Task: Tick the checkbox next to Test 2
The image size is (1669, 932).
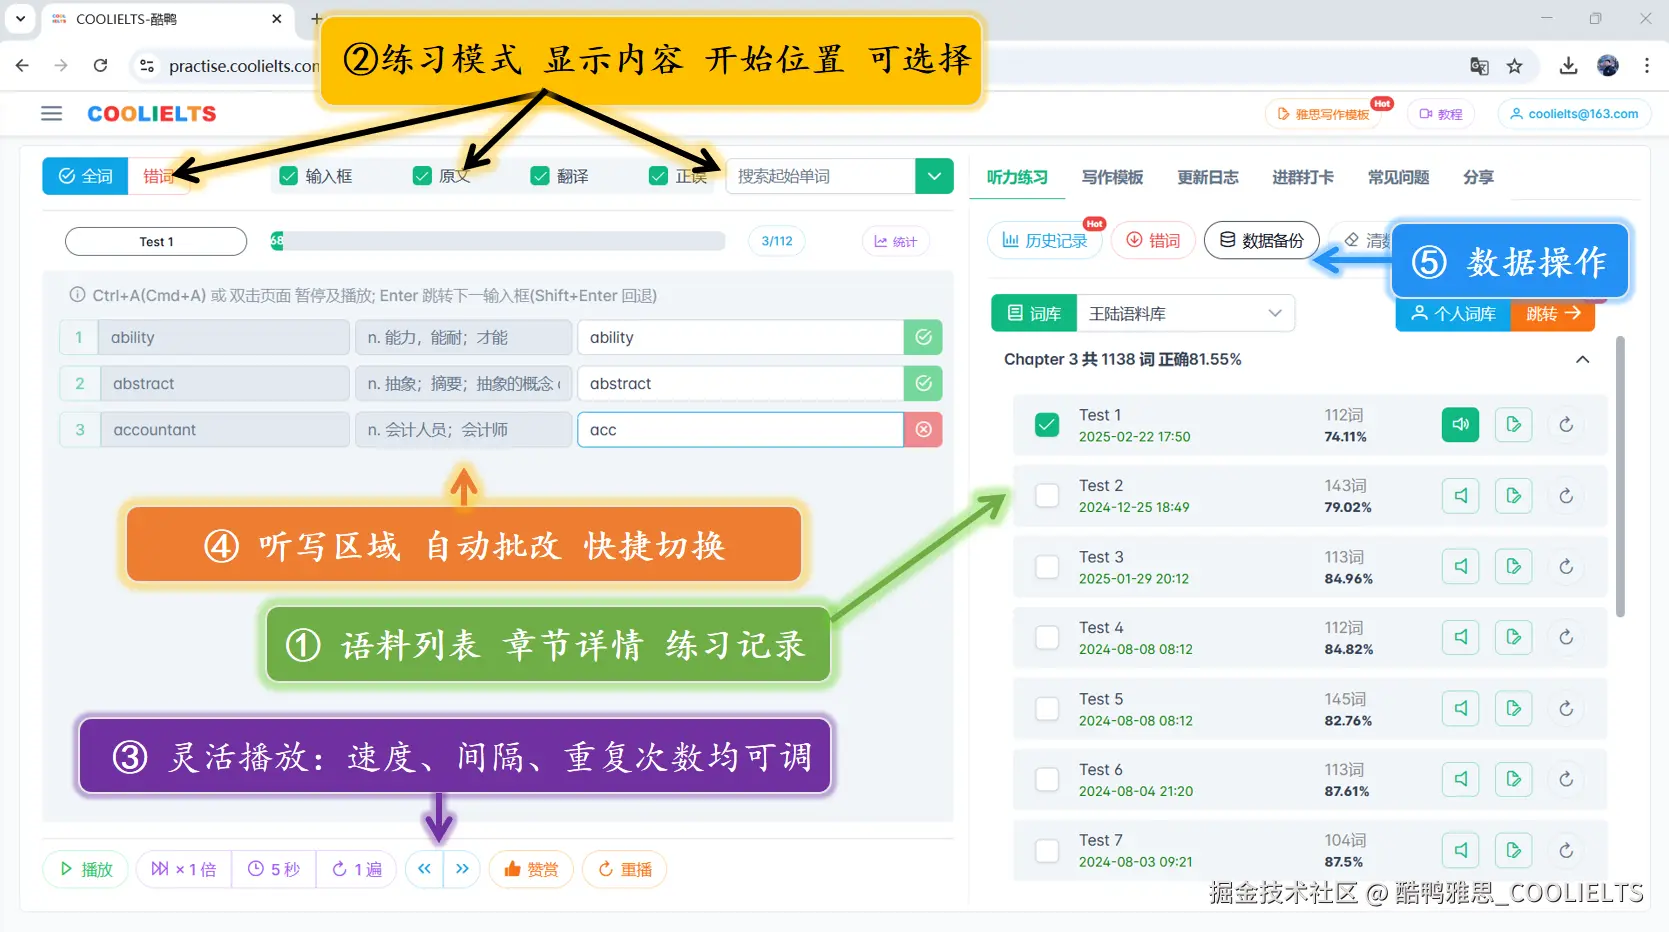Action: point(1046,495)
